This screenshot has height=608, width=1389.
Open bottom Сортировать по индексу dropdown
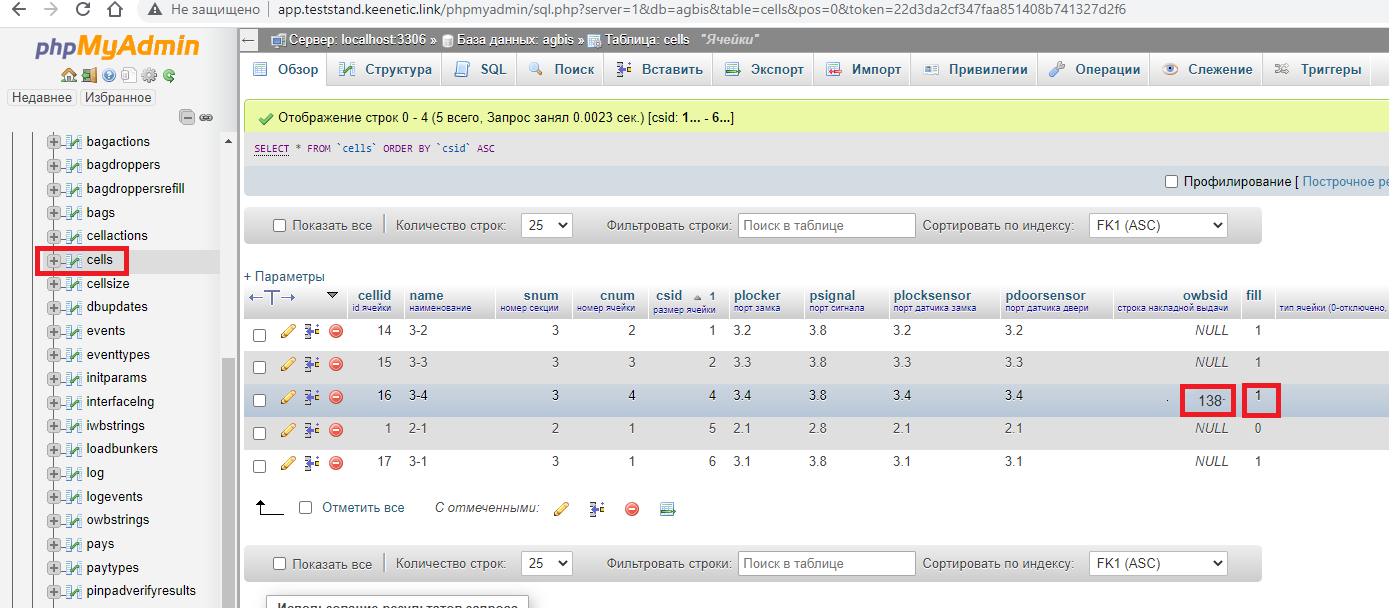(x=1158, y=564)
